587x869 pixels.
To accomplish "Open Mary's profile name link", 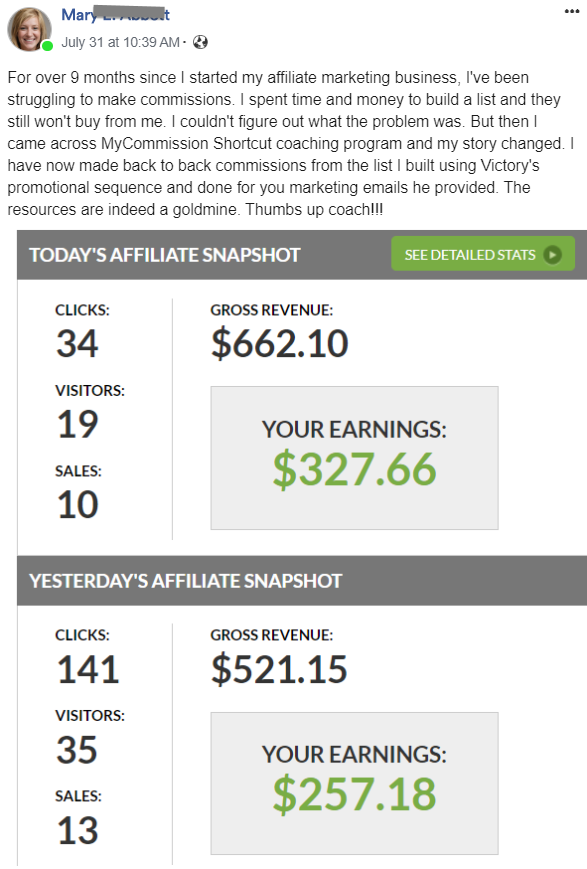I will (115, 14).
